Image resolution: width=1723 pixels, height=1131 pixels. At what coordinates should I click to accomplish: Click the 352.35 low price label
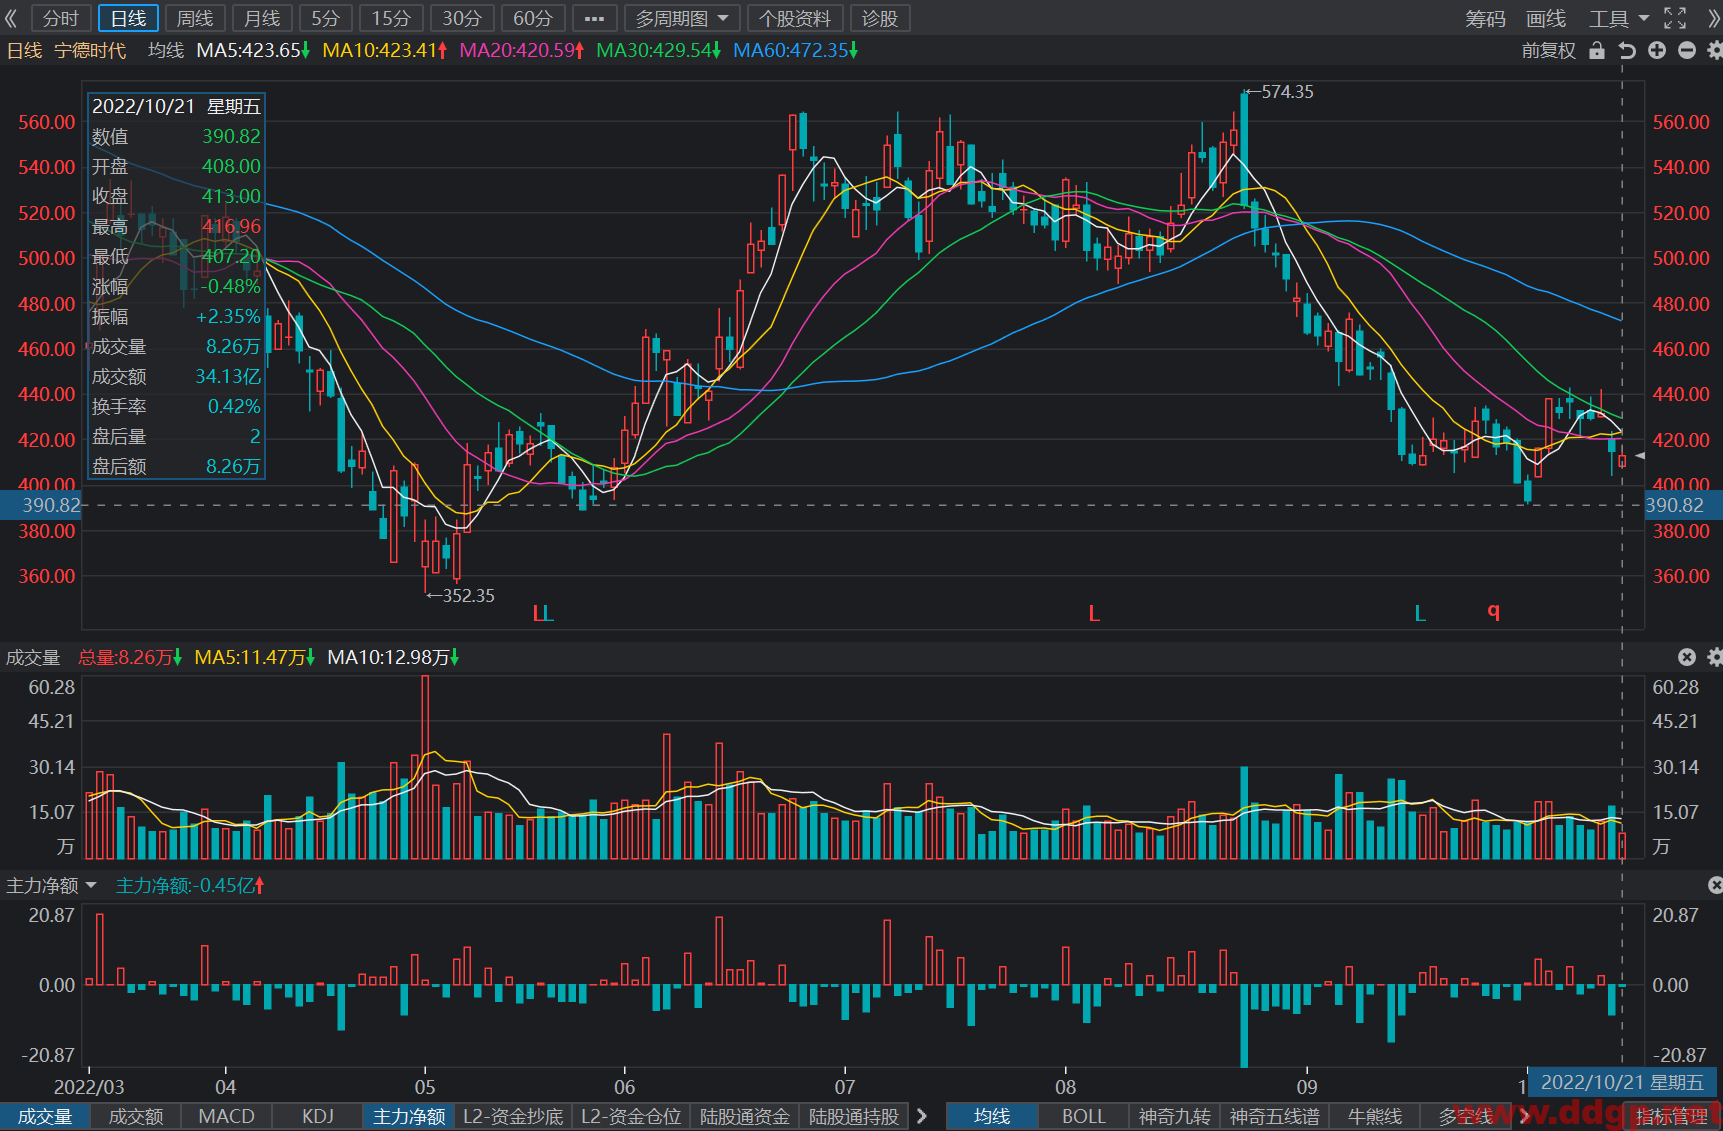point(468,596)
